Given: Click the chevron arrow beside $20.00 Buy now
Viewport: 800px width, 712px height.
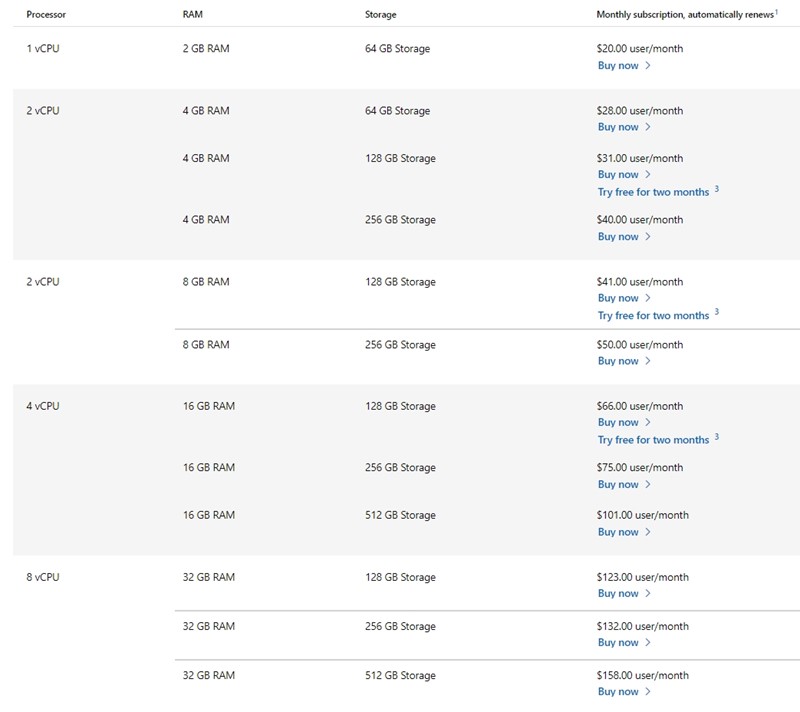Looking at the screenshot, I should (648, 66).
